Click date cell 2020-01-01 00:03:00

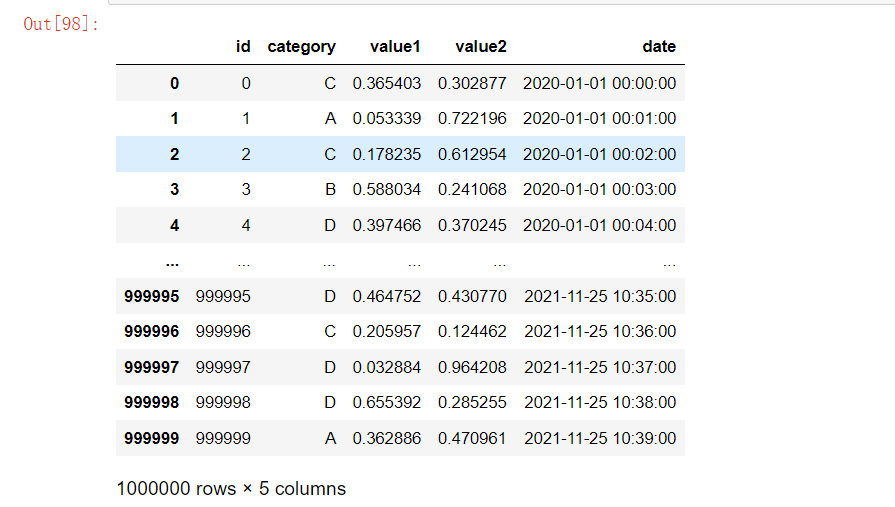tap(599, 189)
